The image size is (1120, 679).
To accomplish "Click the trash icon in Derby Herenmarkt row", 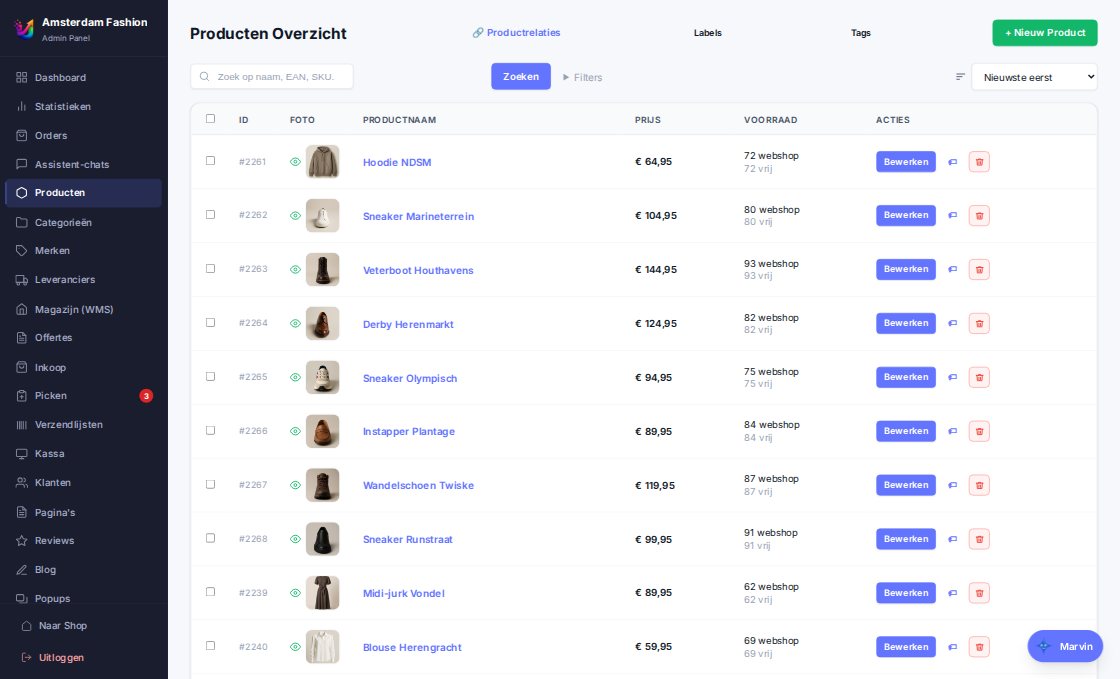I will tap(979, 323).
